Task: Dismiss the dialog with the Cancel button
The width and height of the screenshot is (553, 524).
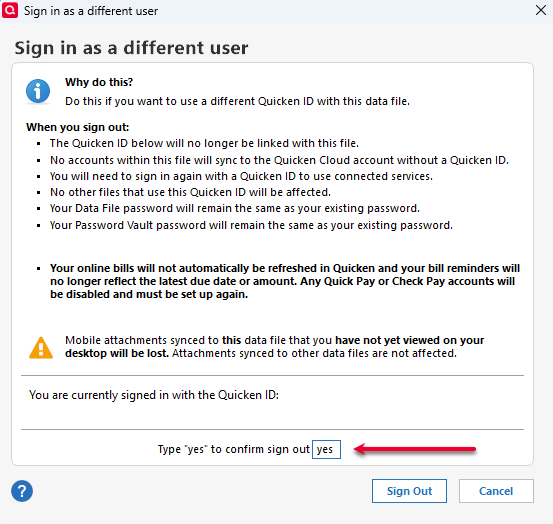Action: pos(496,491)
